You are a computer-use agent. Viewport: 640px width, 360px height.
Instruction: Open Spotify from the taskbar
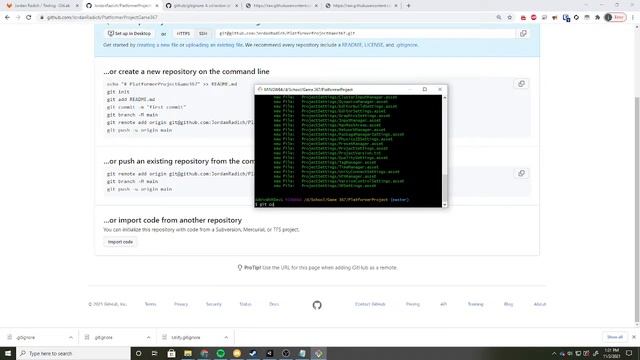220,353
